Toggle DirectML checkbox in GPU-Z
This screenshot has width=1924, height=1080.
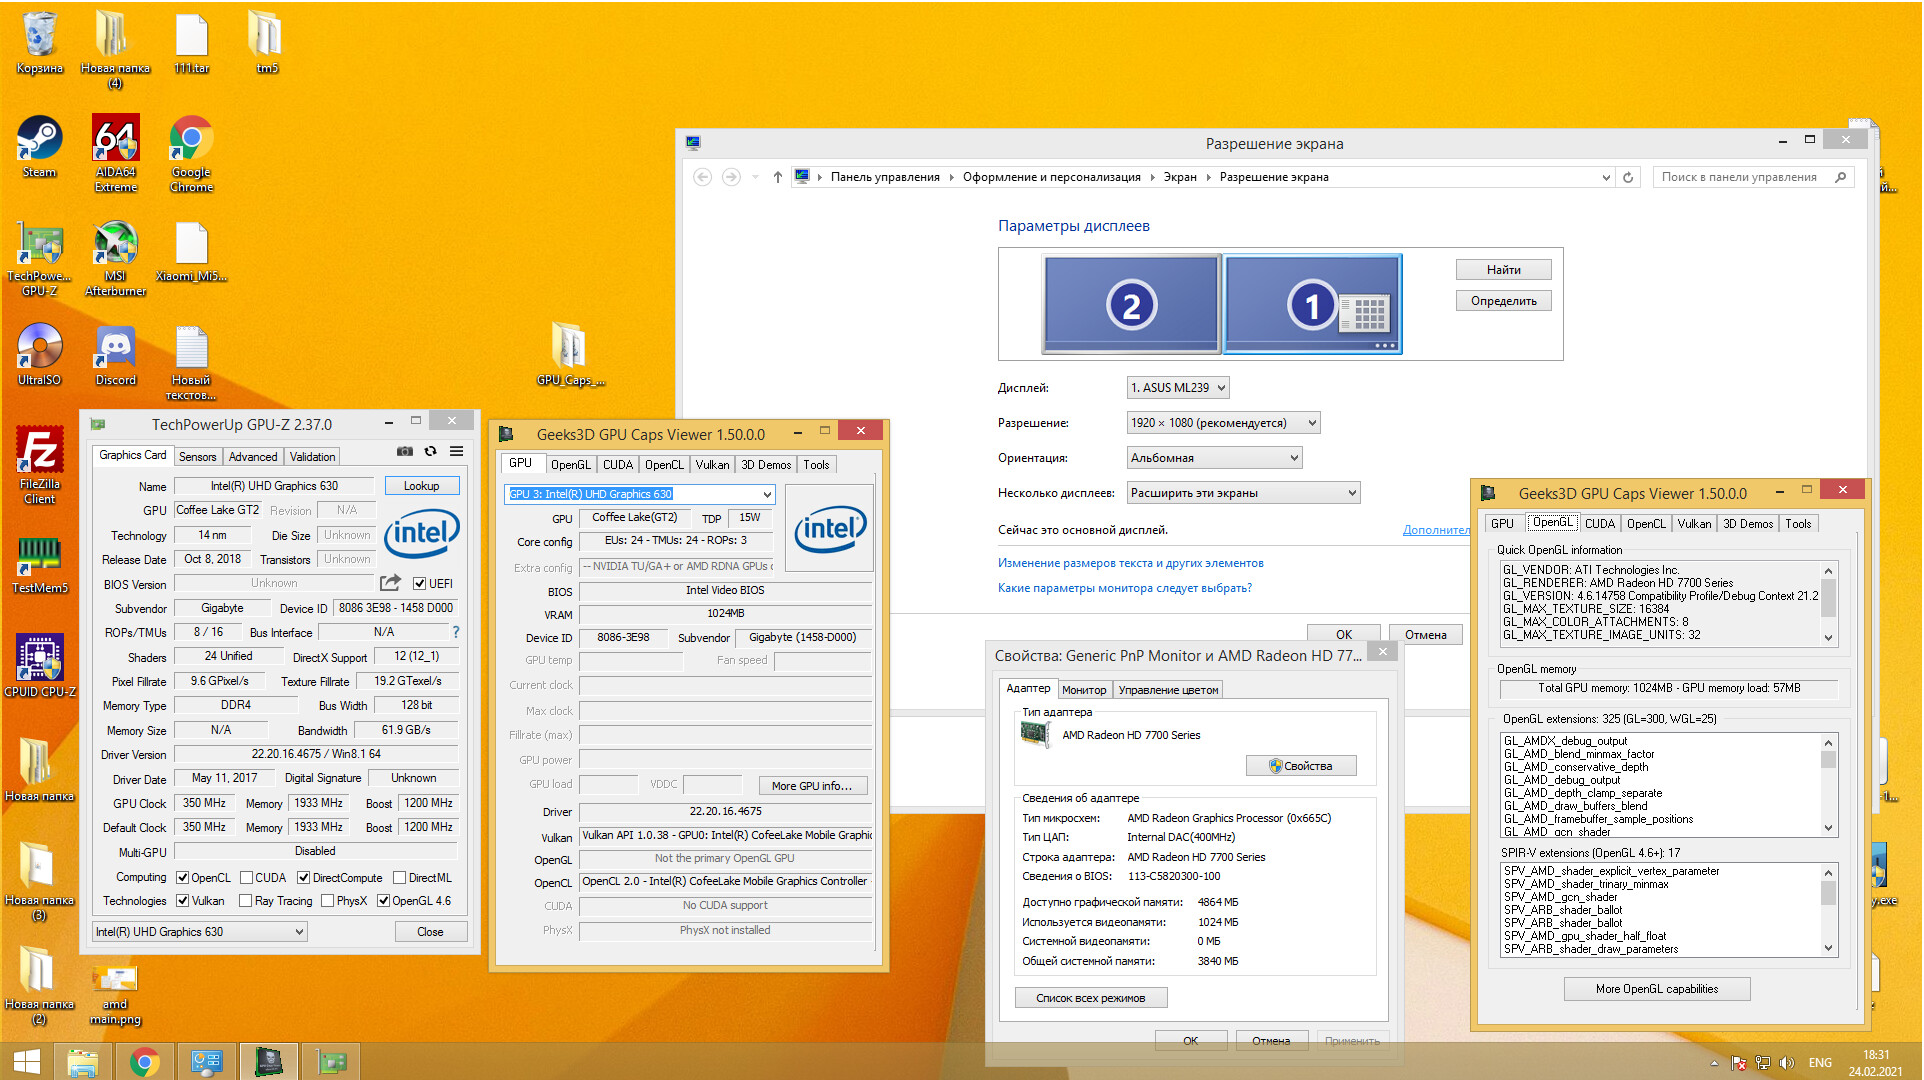pyautogui.click(x=399, y=878)
